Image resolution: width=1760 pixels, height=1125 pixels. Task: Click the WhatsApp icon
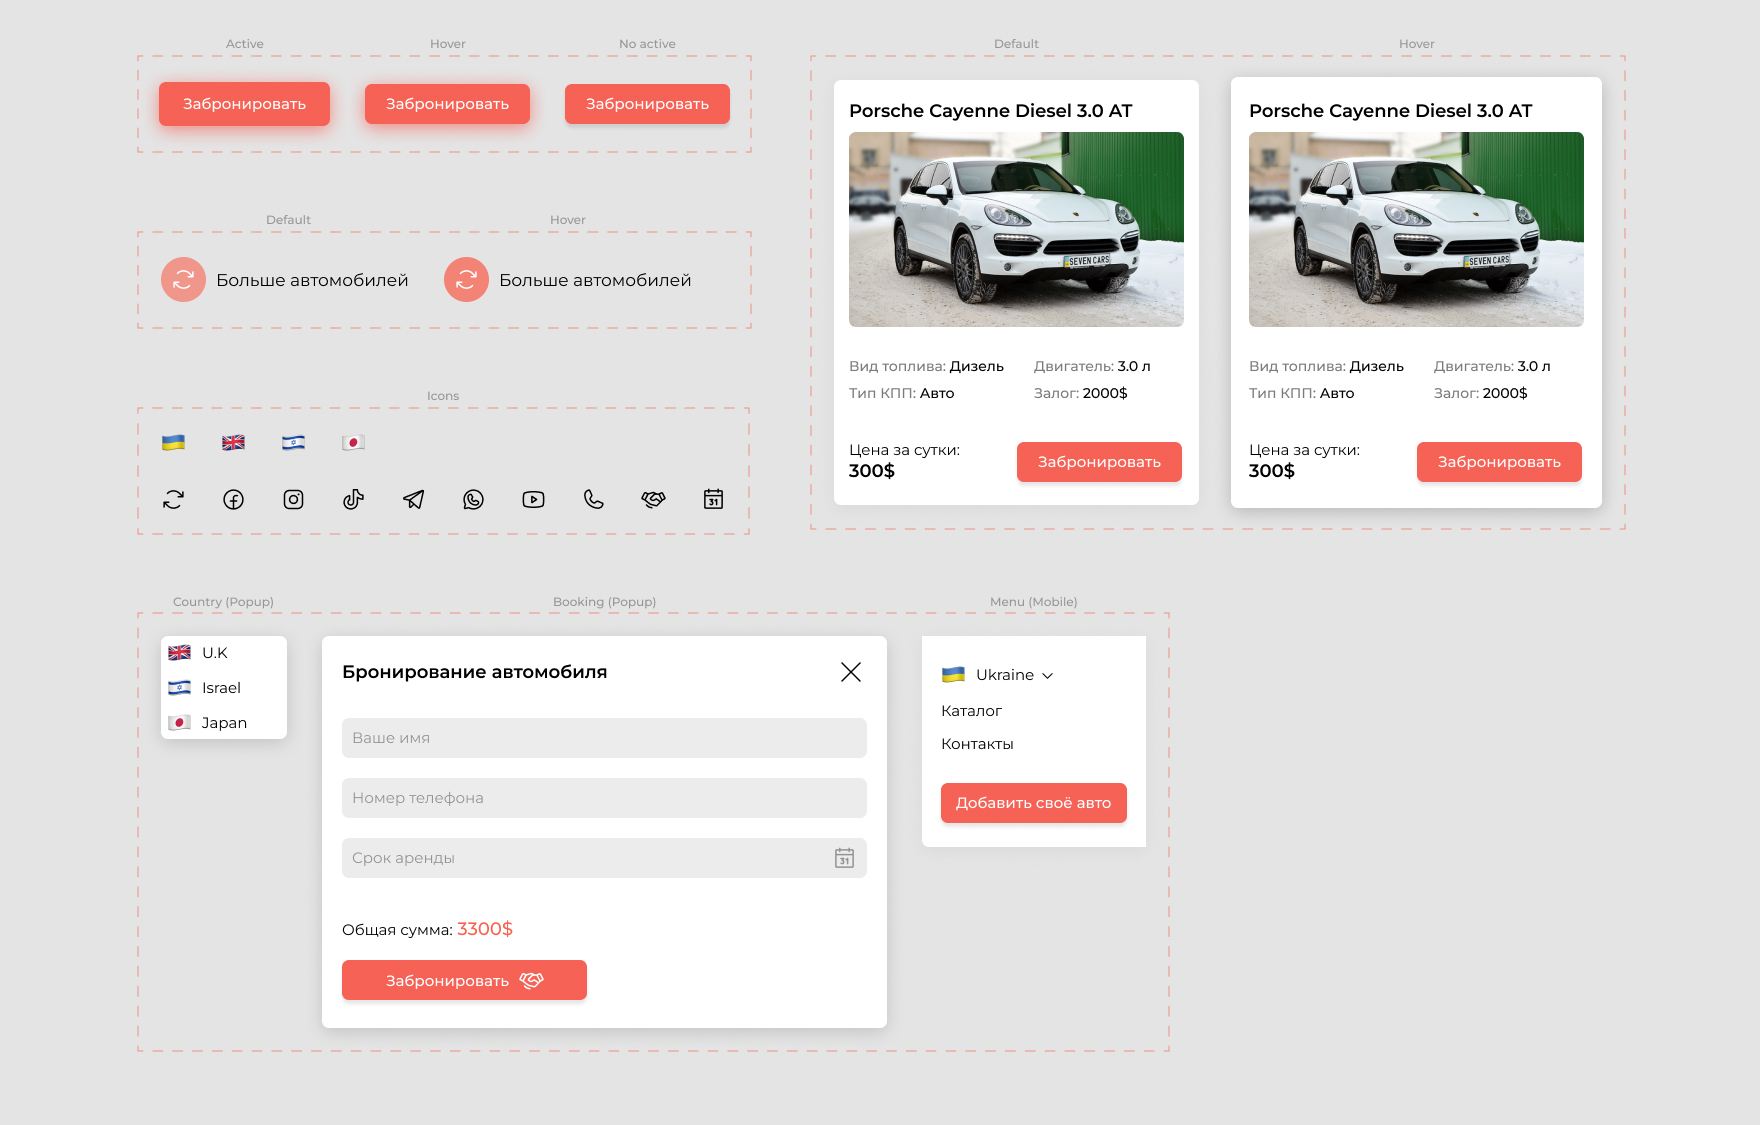(473, 499)
